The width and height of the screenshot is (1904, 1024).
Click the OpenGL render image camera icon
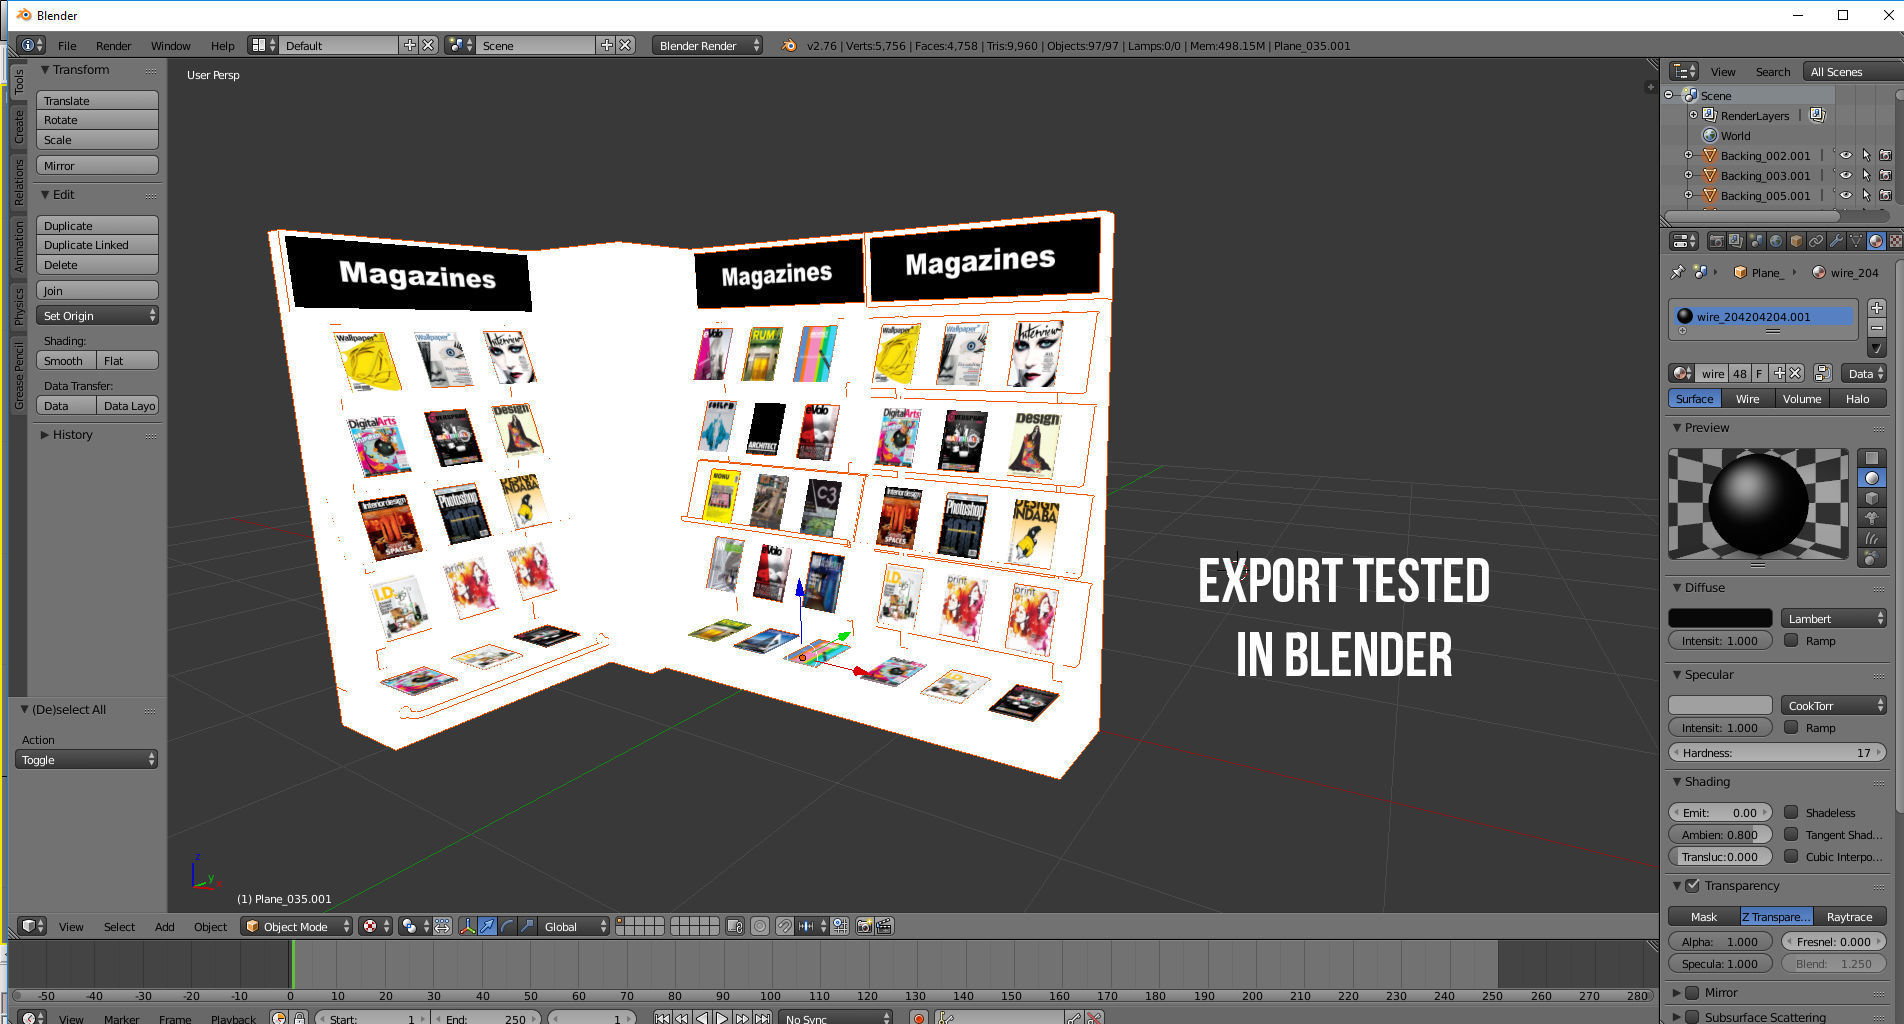864,926
